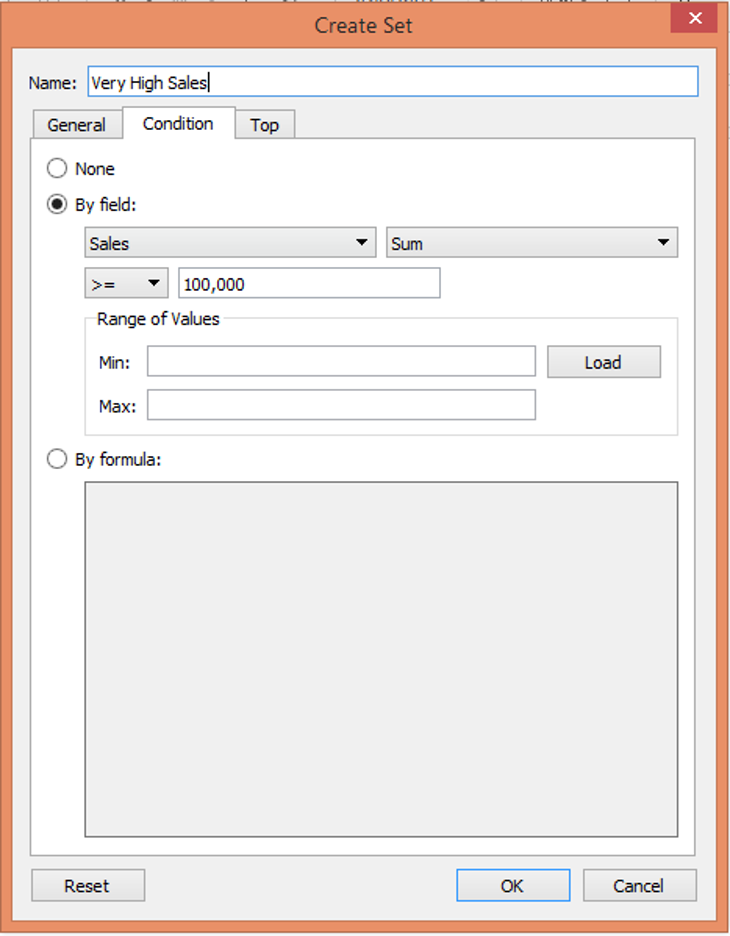Expand the Sum aggregation dropdown

point(532,242)
